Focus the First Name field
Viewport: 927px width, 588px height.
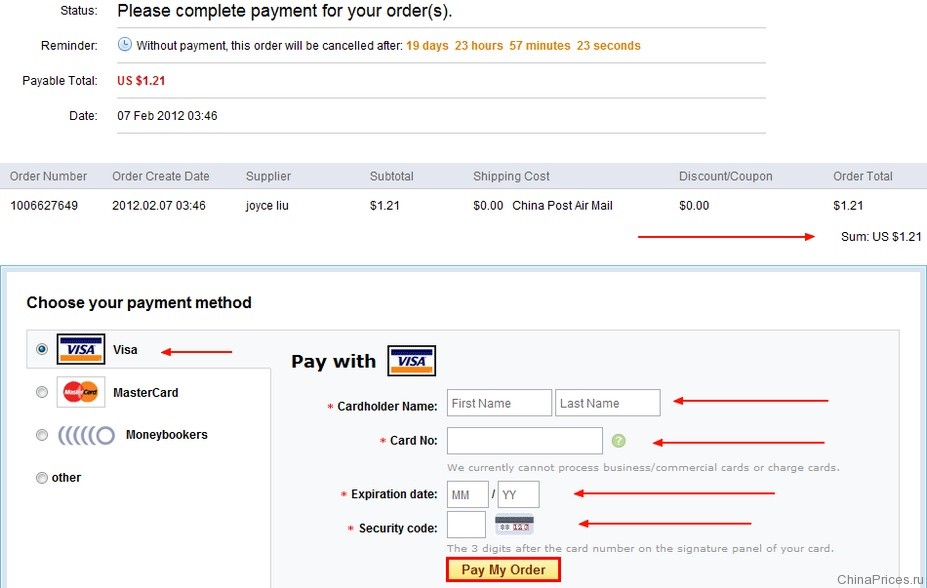click(x=499, y=403)
